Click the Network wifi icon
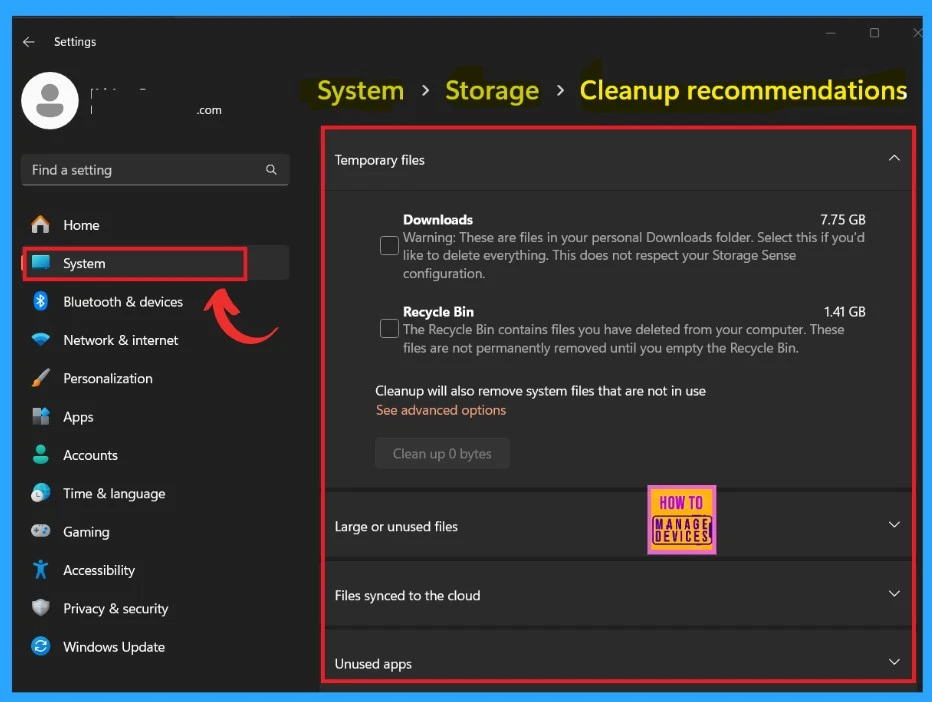This screenshot has height=702, width=932. [x=40, y=340]
